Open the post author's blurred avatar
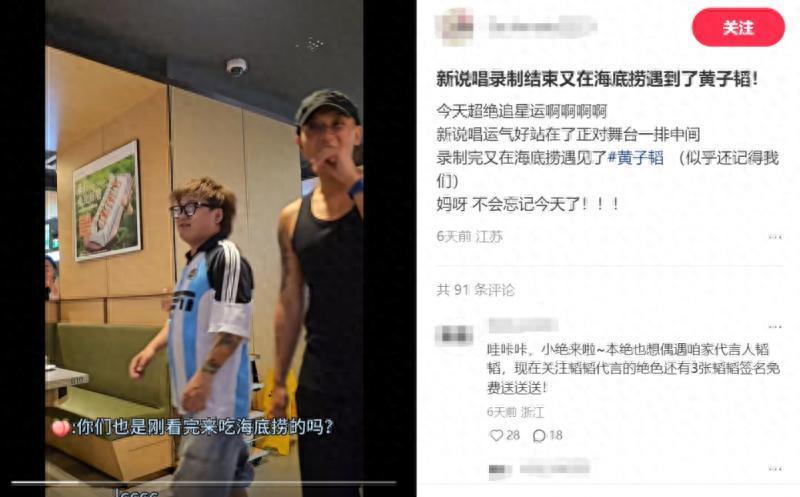This screenshot has height=497, width=800. (x=456, y=27)
